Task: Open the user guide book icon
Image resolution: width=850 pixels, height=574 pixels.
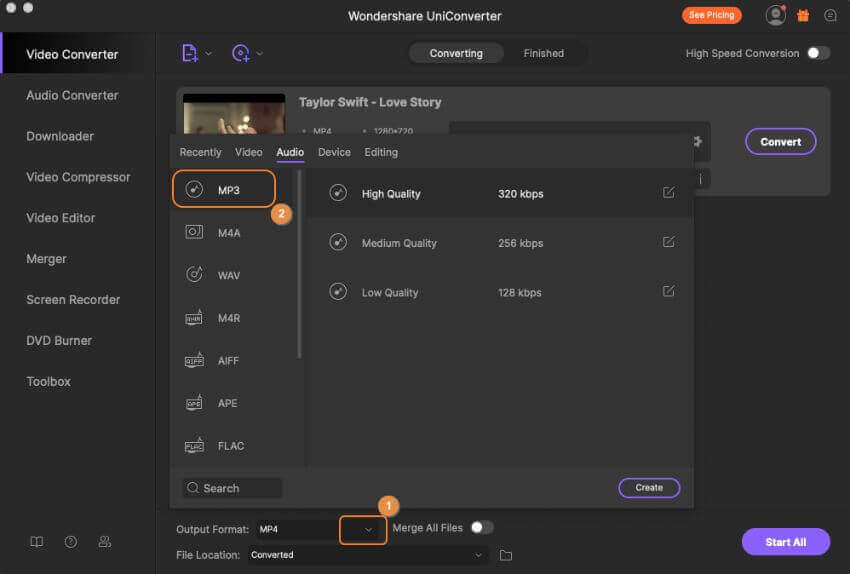Action: pyautogui.click(x=36, y=541)
